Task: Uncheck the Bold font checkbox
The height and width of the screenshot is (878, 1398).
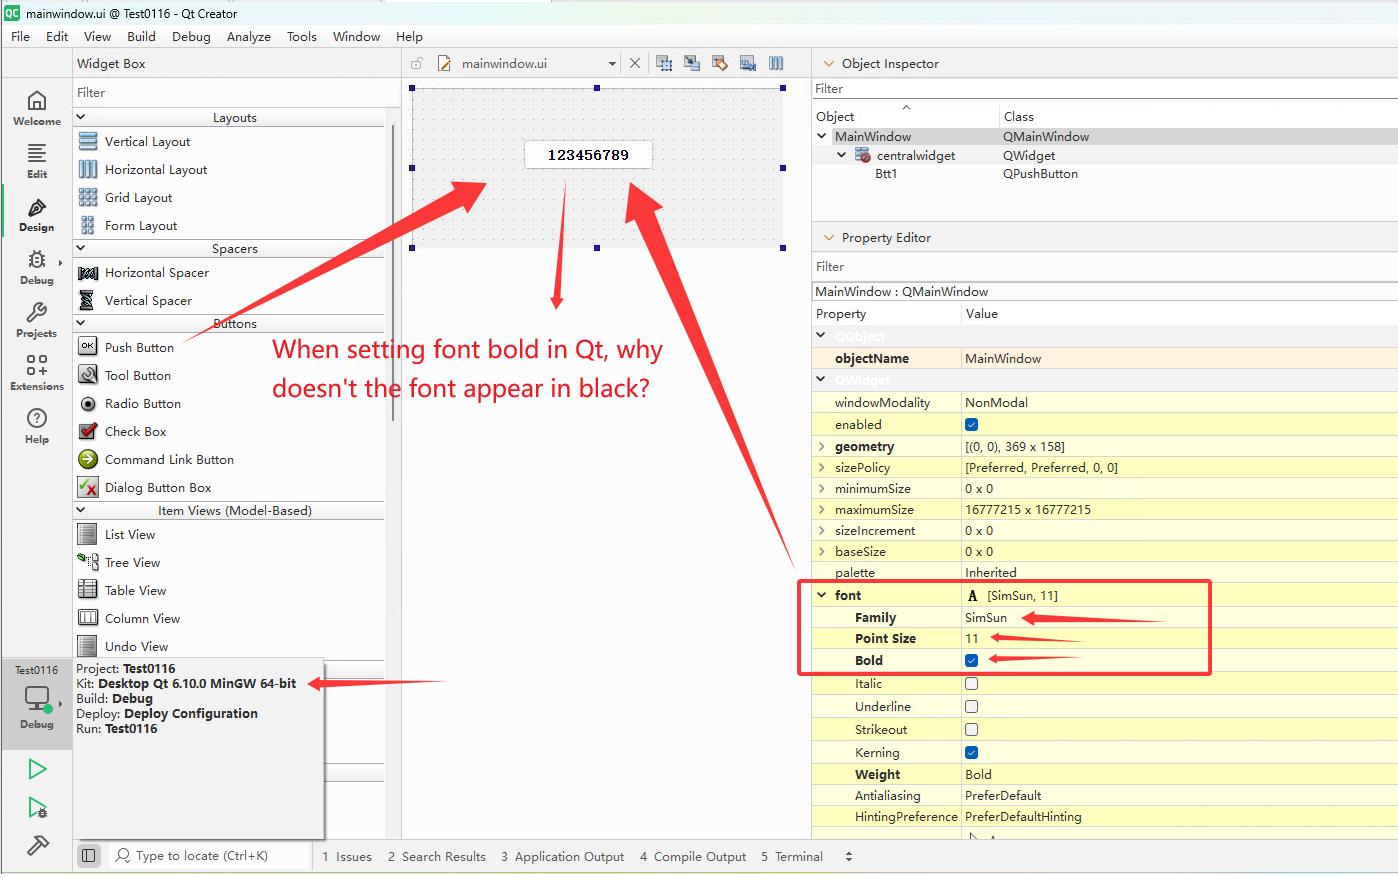Action: [x=971, y=660]
